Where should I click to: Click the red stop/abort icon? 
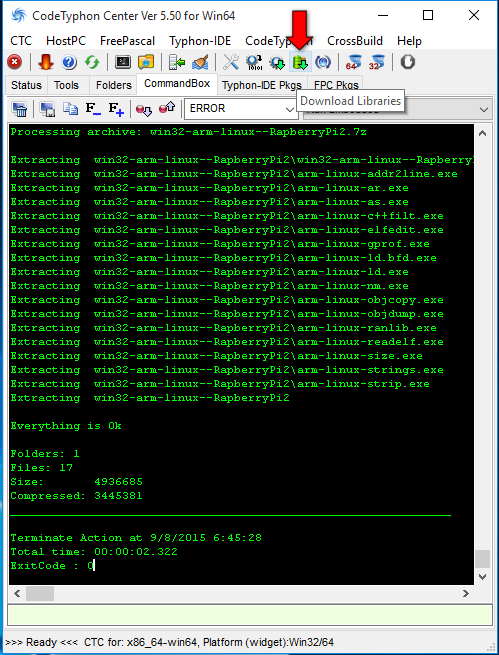(x=15, y=62)
